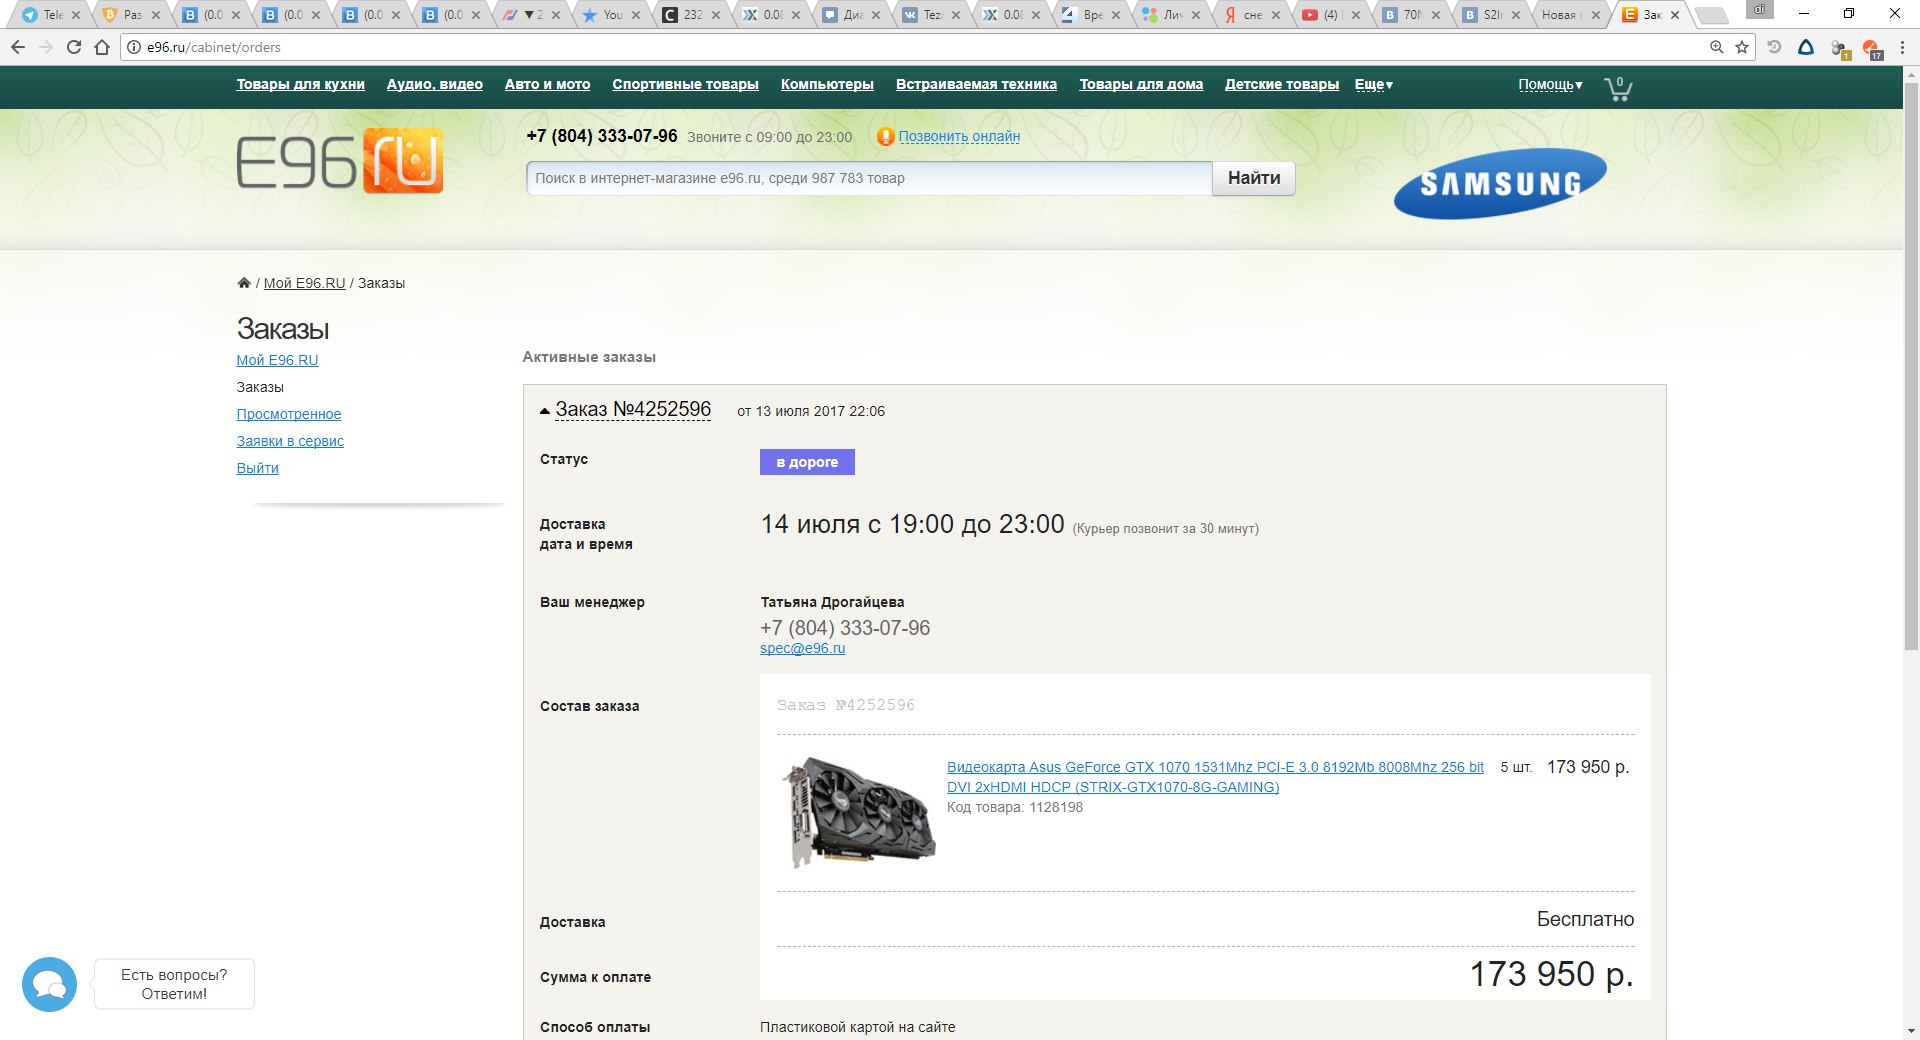
Task: Open the shopping cart icon
Action: coord(1618,88)
